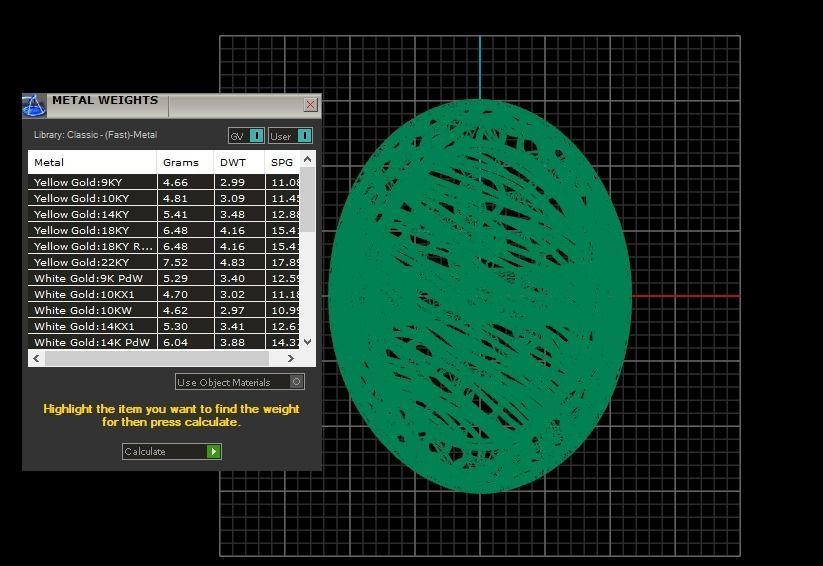
Task: Click the scroll up arrow of metal list
Action: (308, 159)
